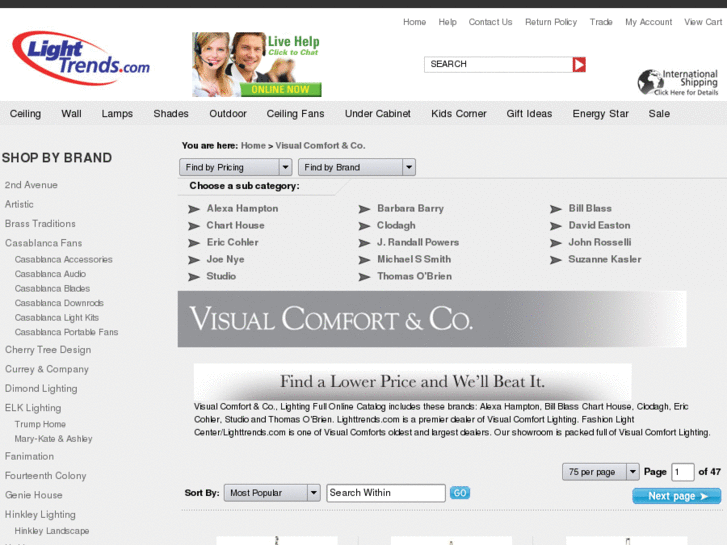Screen dimensions: 727x545
Task: Click the Search Within field
Action: 386,493
